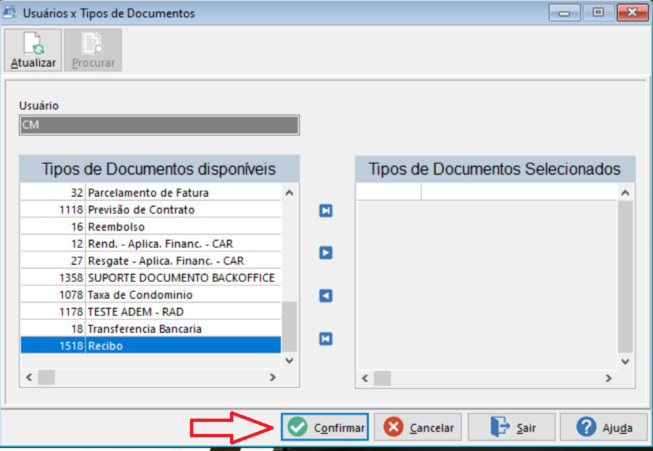653x451 pixels.
Task: Click the Usuário input field
Action: tap(159, 125)
